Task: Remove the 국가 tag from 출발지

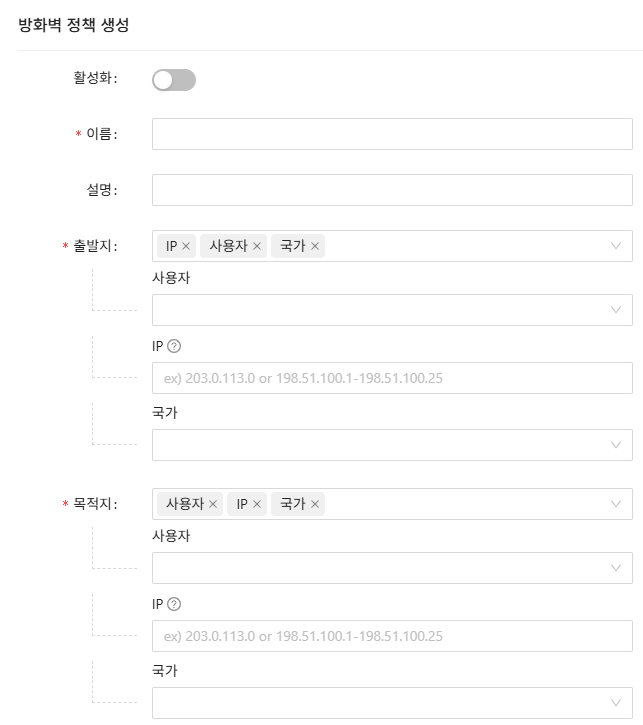Action: click(315, 246)
